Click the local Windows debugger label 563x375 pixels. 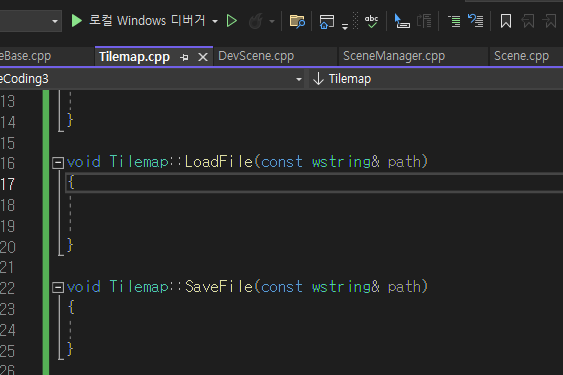[x=147, y=20]
